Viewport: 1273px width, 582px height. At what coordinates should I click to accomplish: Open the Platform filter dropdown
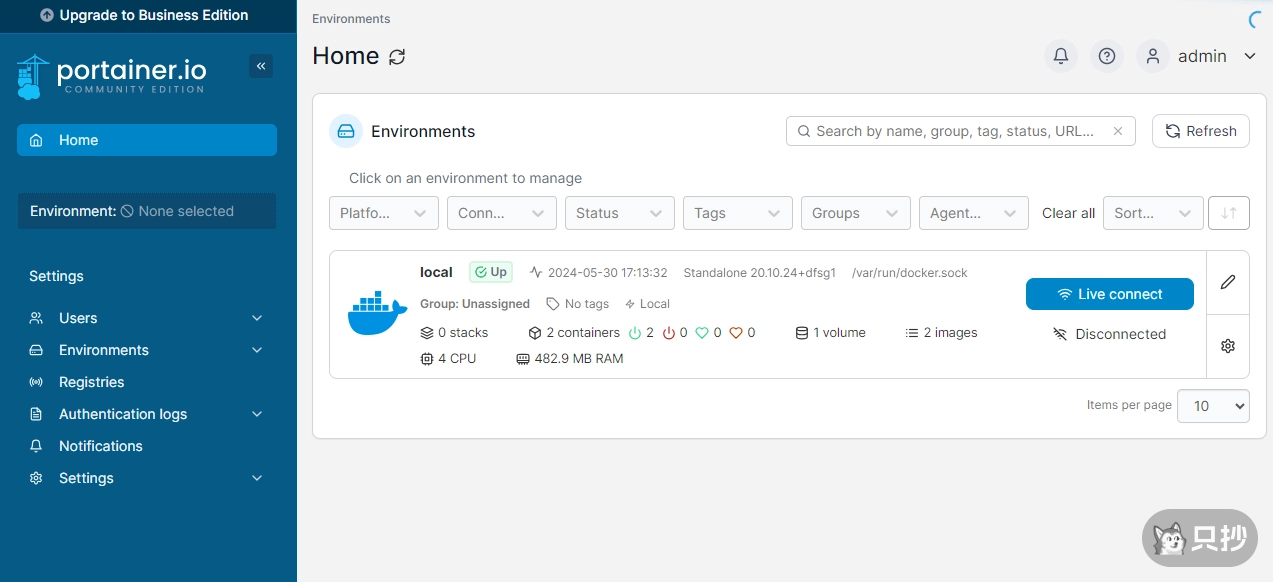click(x=384, y=213)
